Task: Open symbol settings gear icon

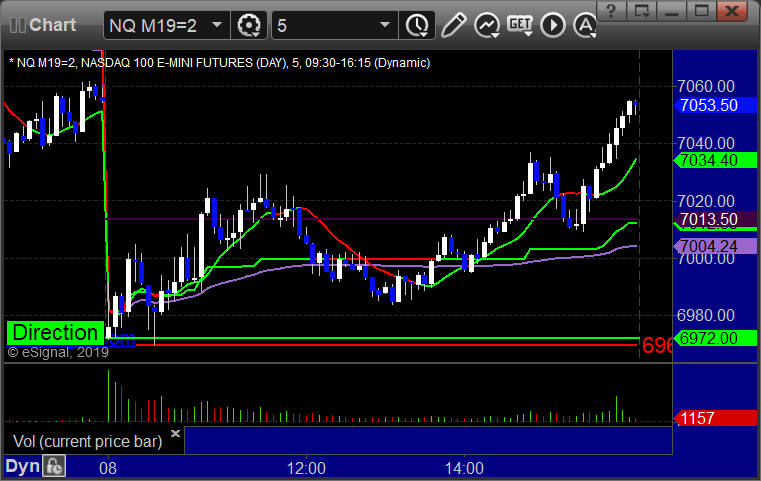Action: 250,25
